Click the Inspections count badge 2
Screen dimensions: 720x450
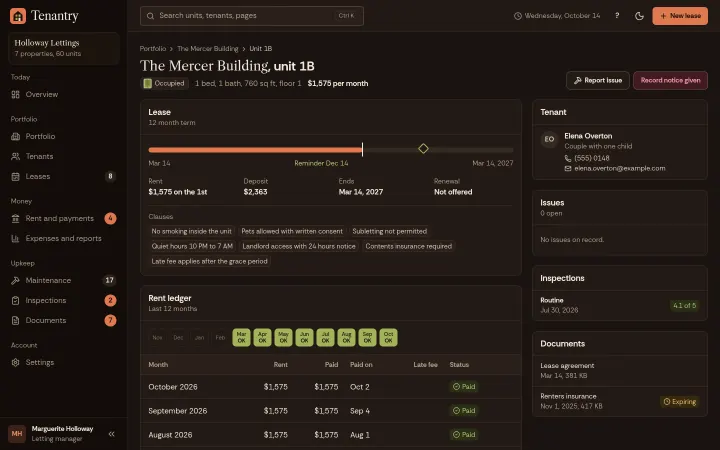[110, 301]
